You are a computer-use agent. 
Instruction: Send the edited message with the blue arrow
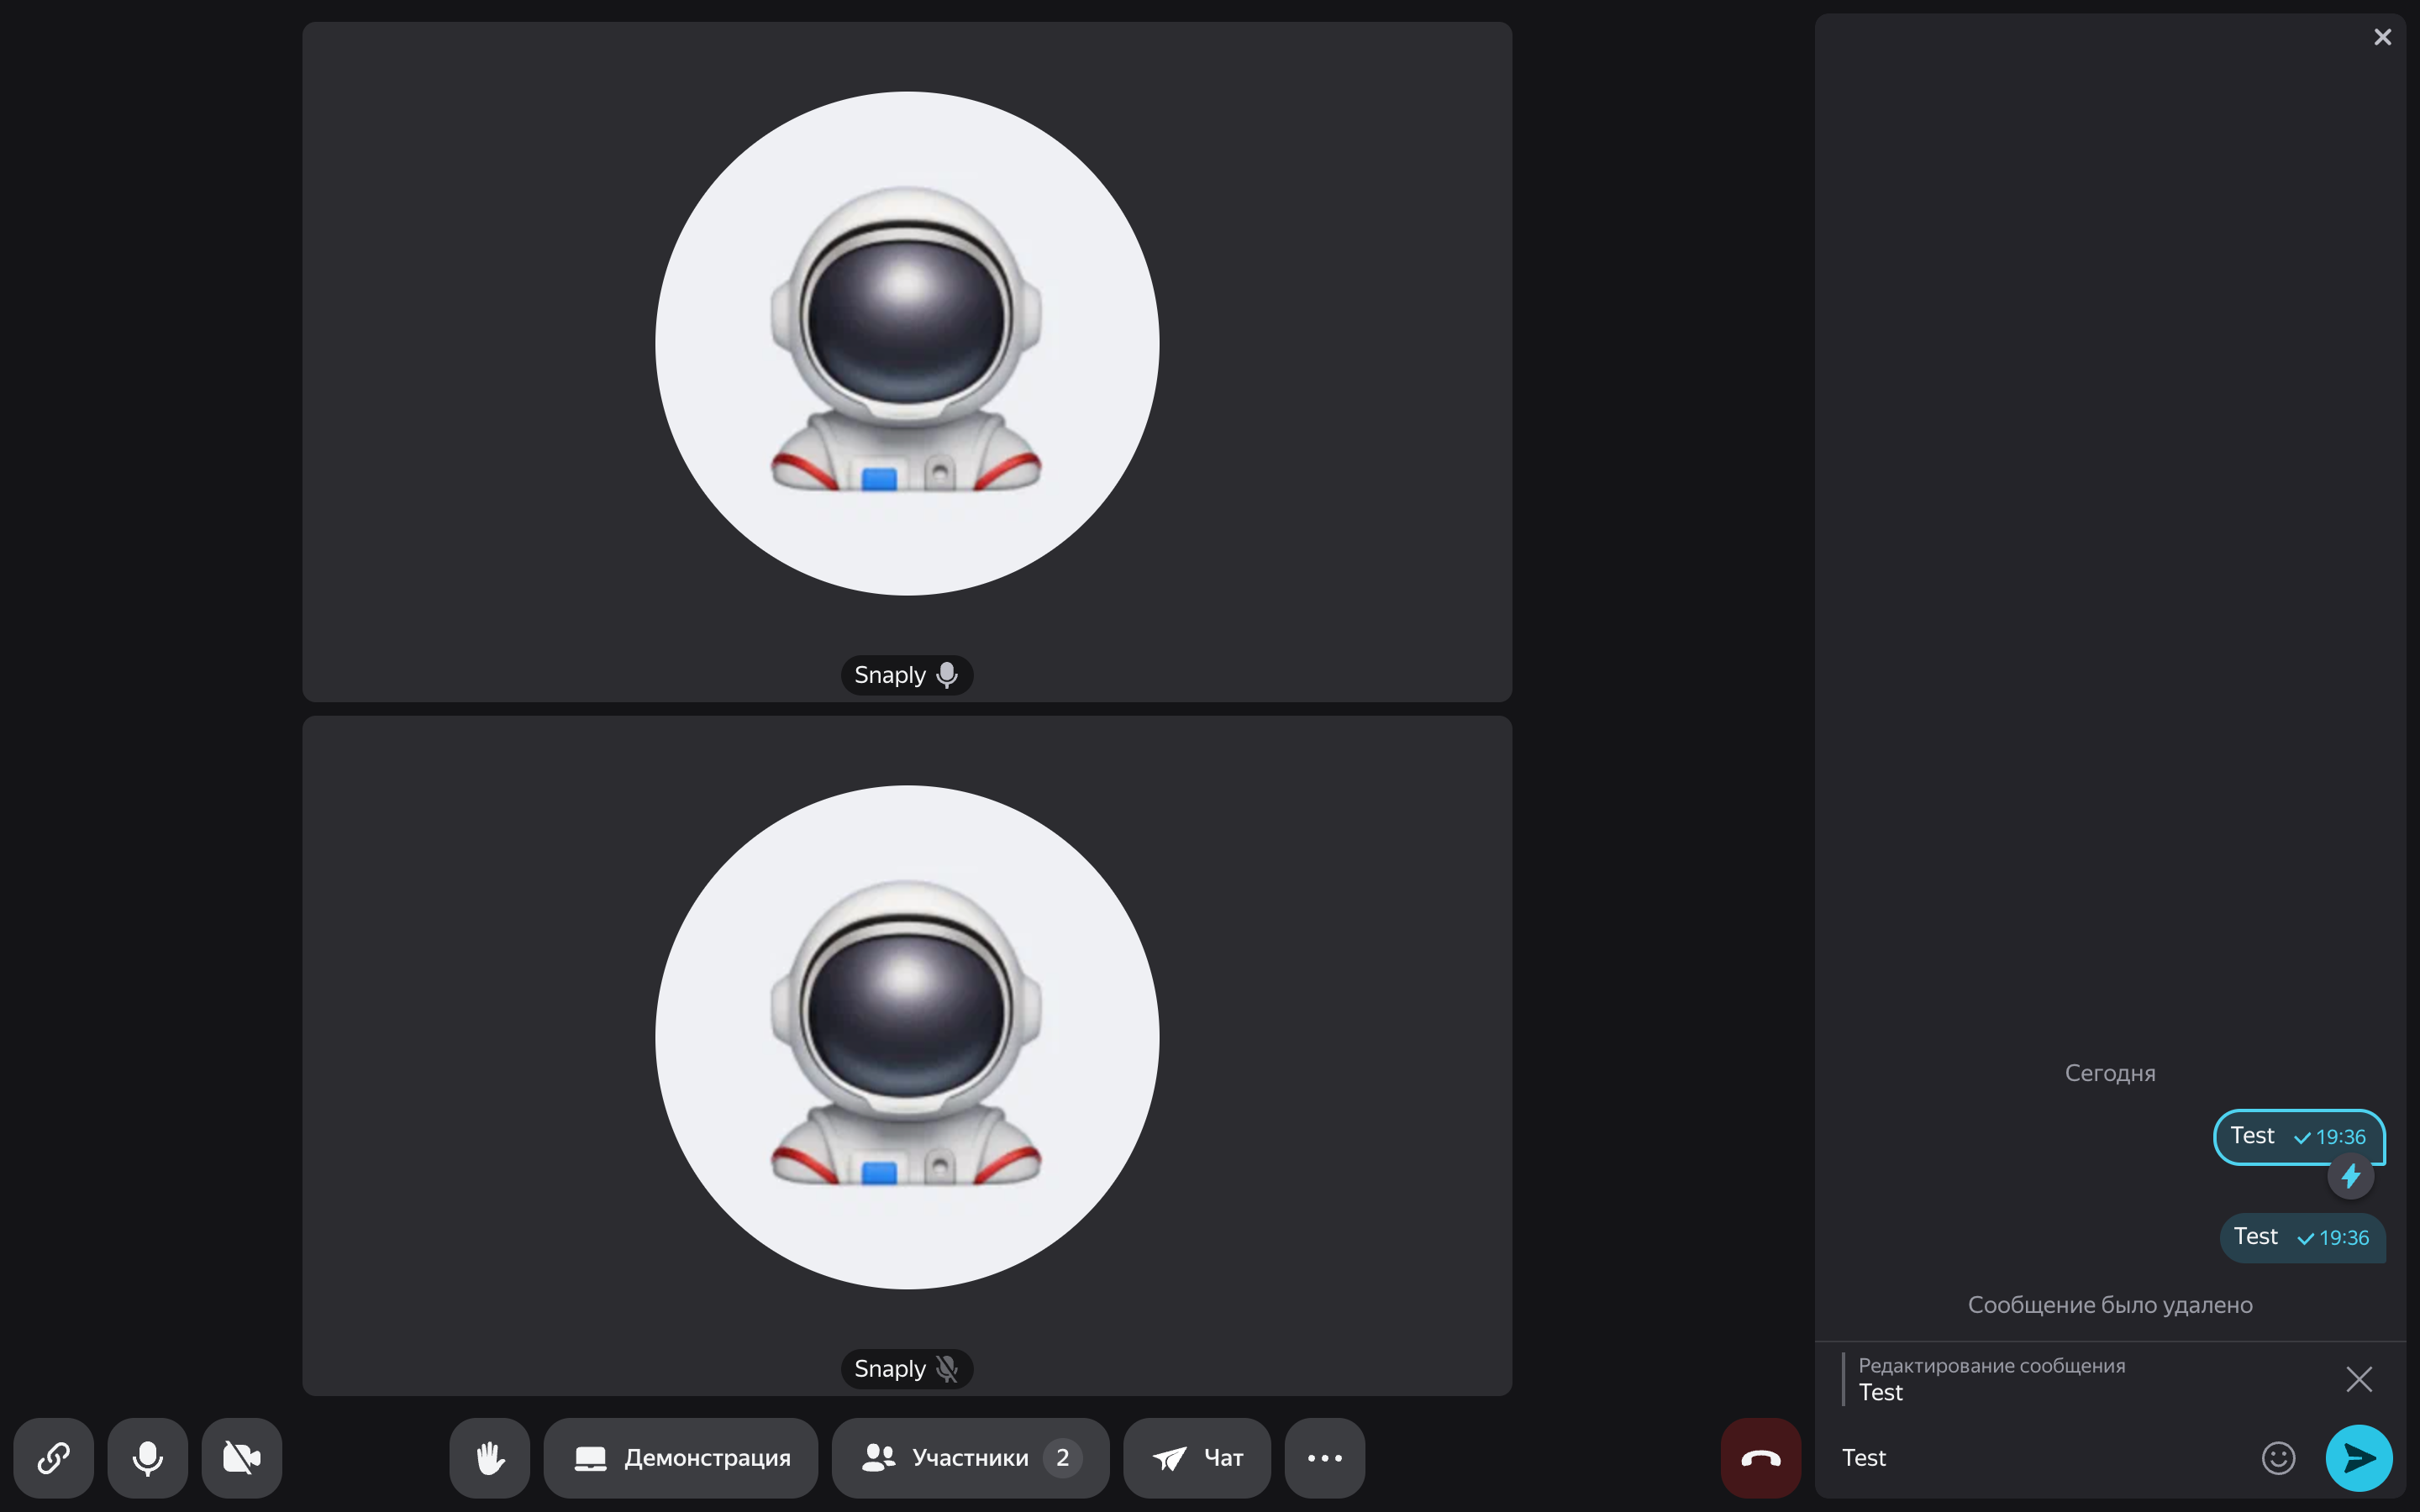(2359, 1458)
